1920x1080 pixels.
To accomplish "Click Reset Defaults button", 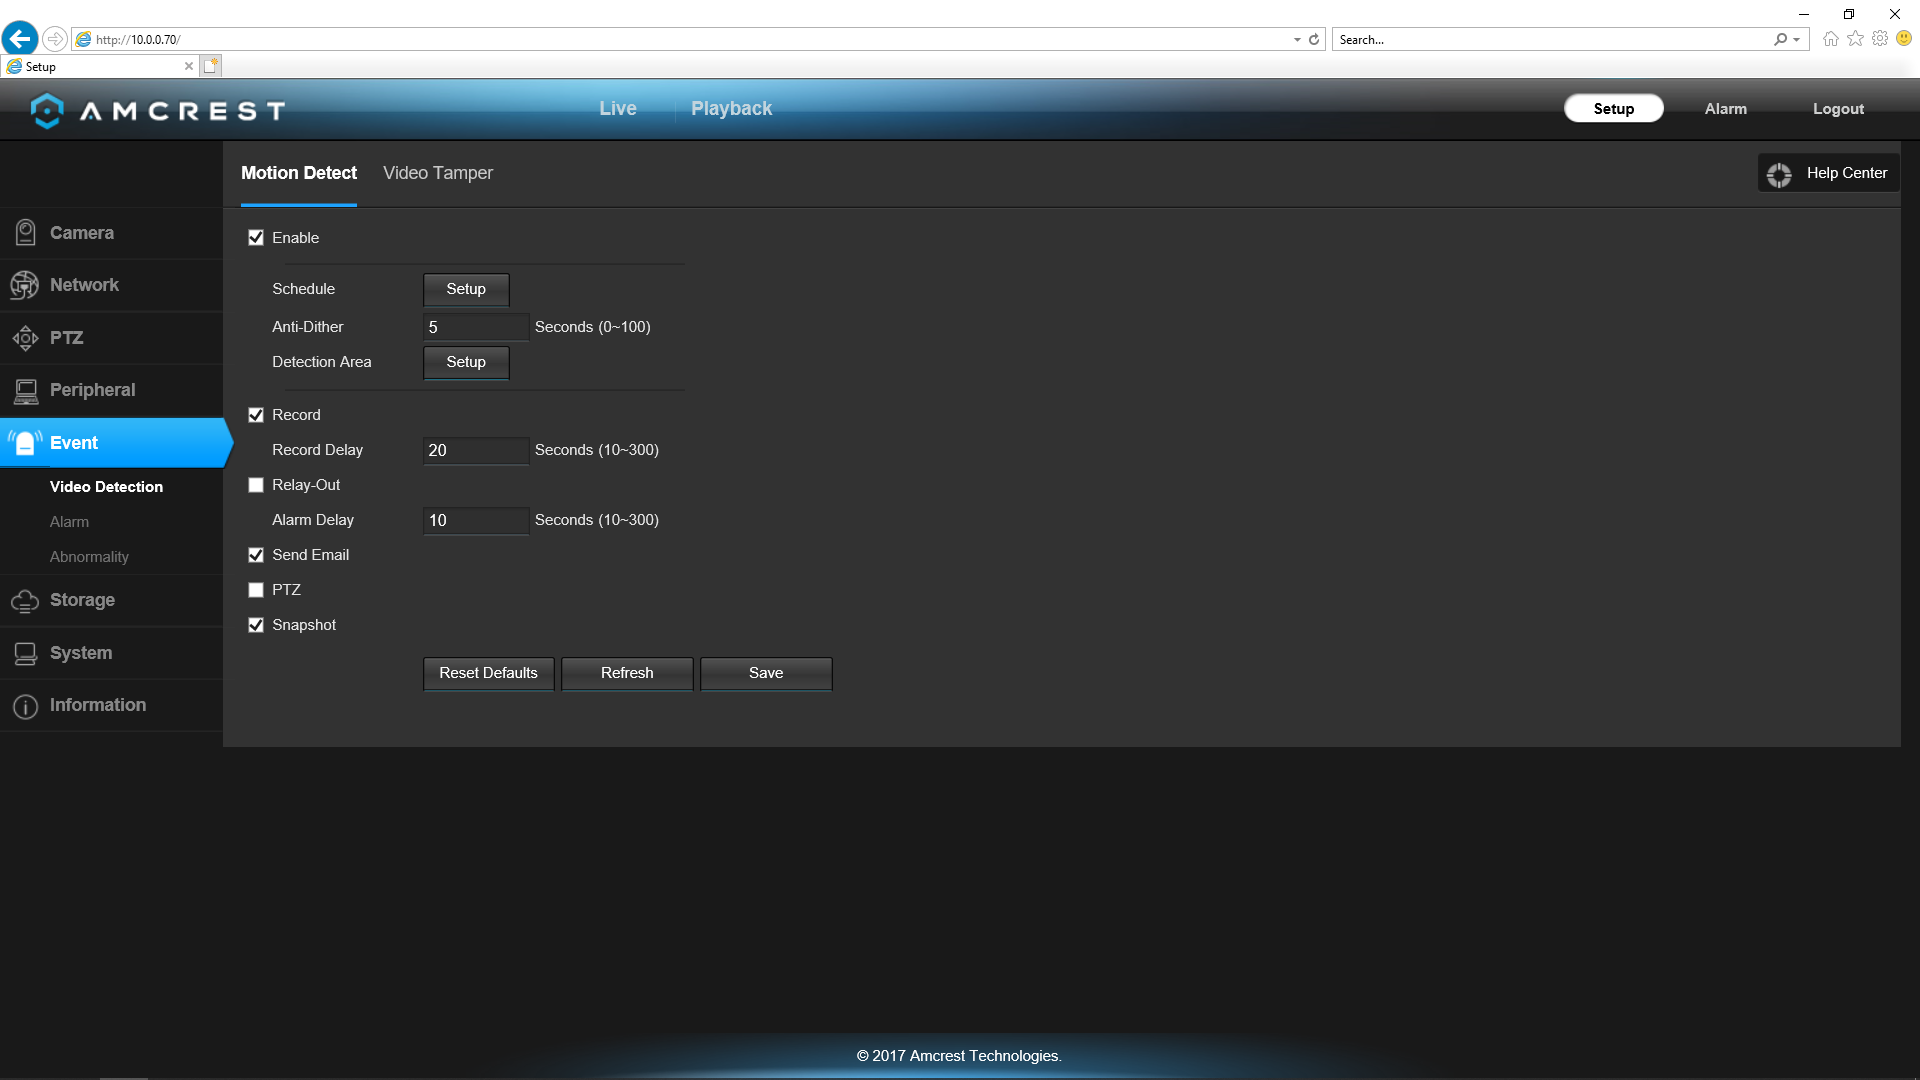I will 488,673.
